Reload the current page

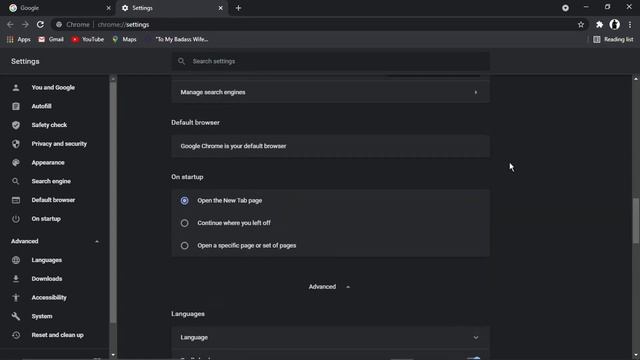click(x=40, y=24)
